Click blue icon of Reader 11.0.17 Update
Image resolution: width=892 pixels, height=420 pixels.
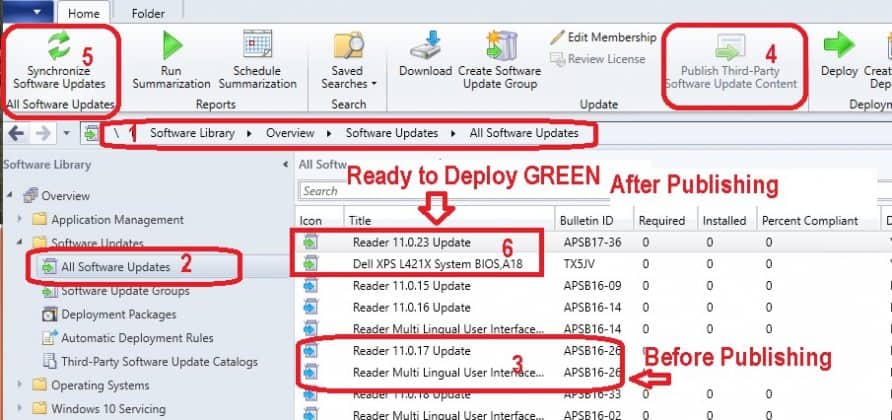310,351
